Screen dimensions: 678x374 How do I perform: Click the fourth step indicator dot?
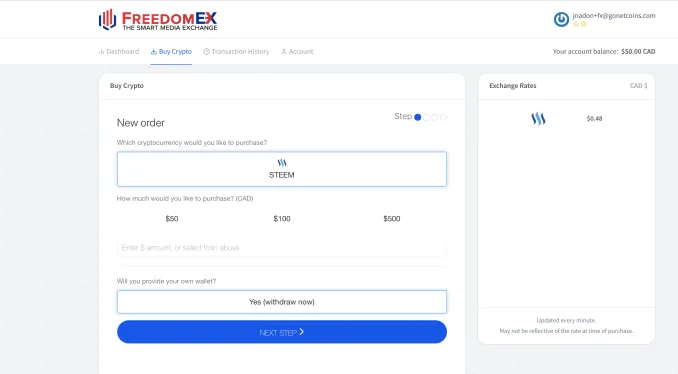[443, 117]
